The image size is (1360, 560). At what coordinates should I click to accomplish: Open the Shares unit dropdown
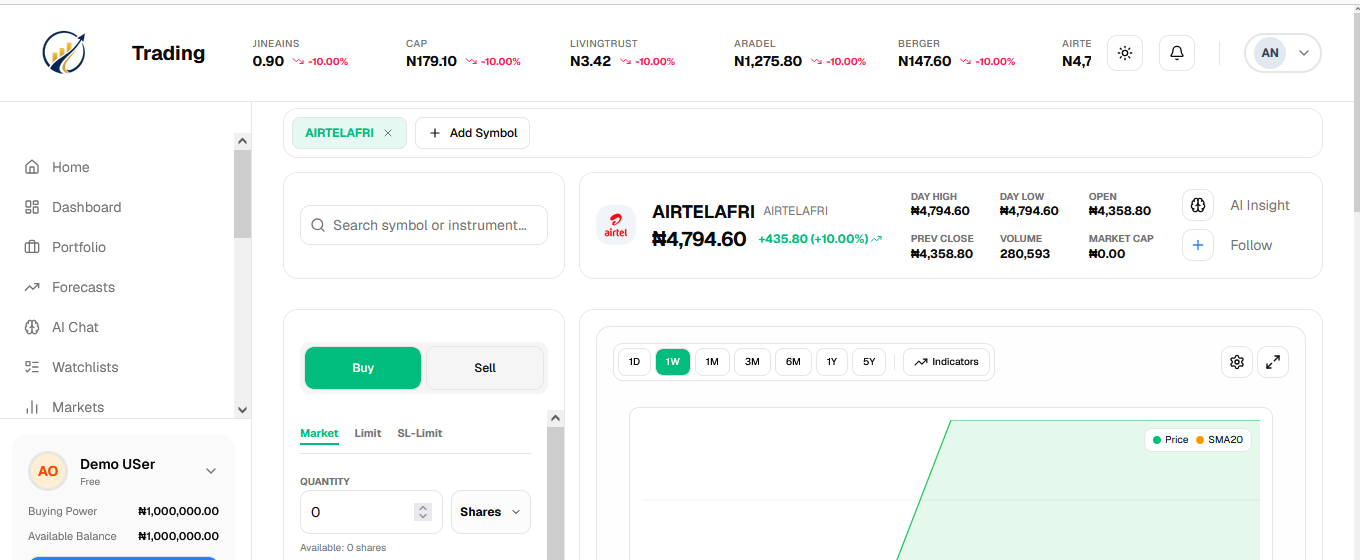point(491,512)
